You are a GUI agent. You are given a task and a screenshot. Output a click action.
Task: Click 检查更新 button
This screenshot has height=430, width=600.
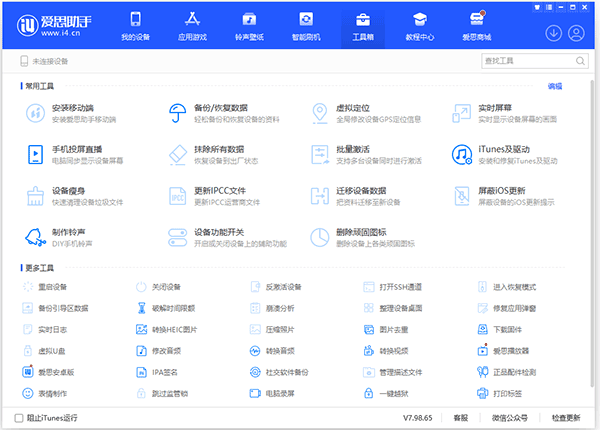566,418
